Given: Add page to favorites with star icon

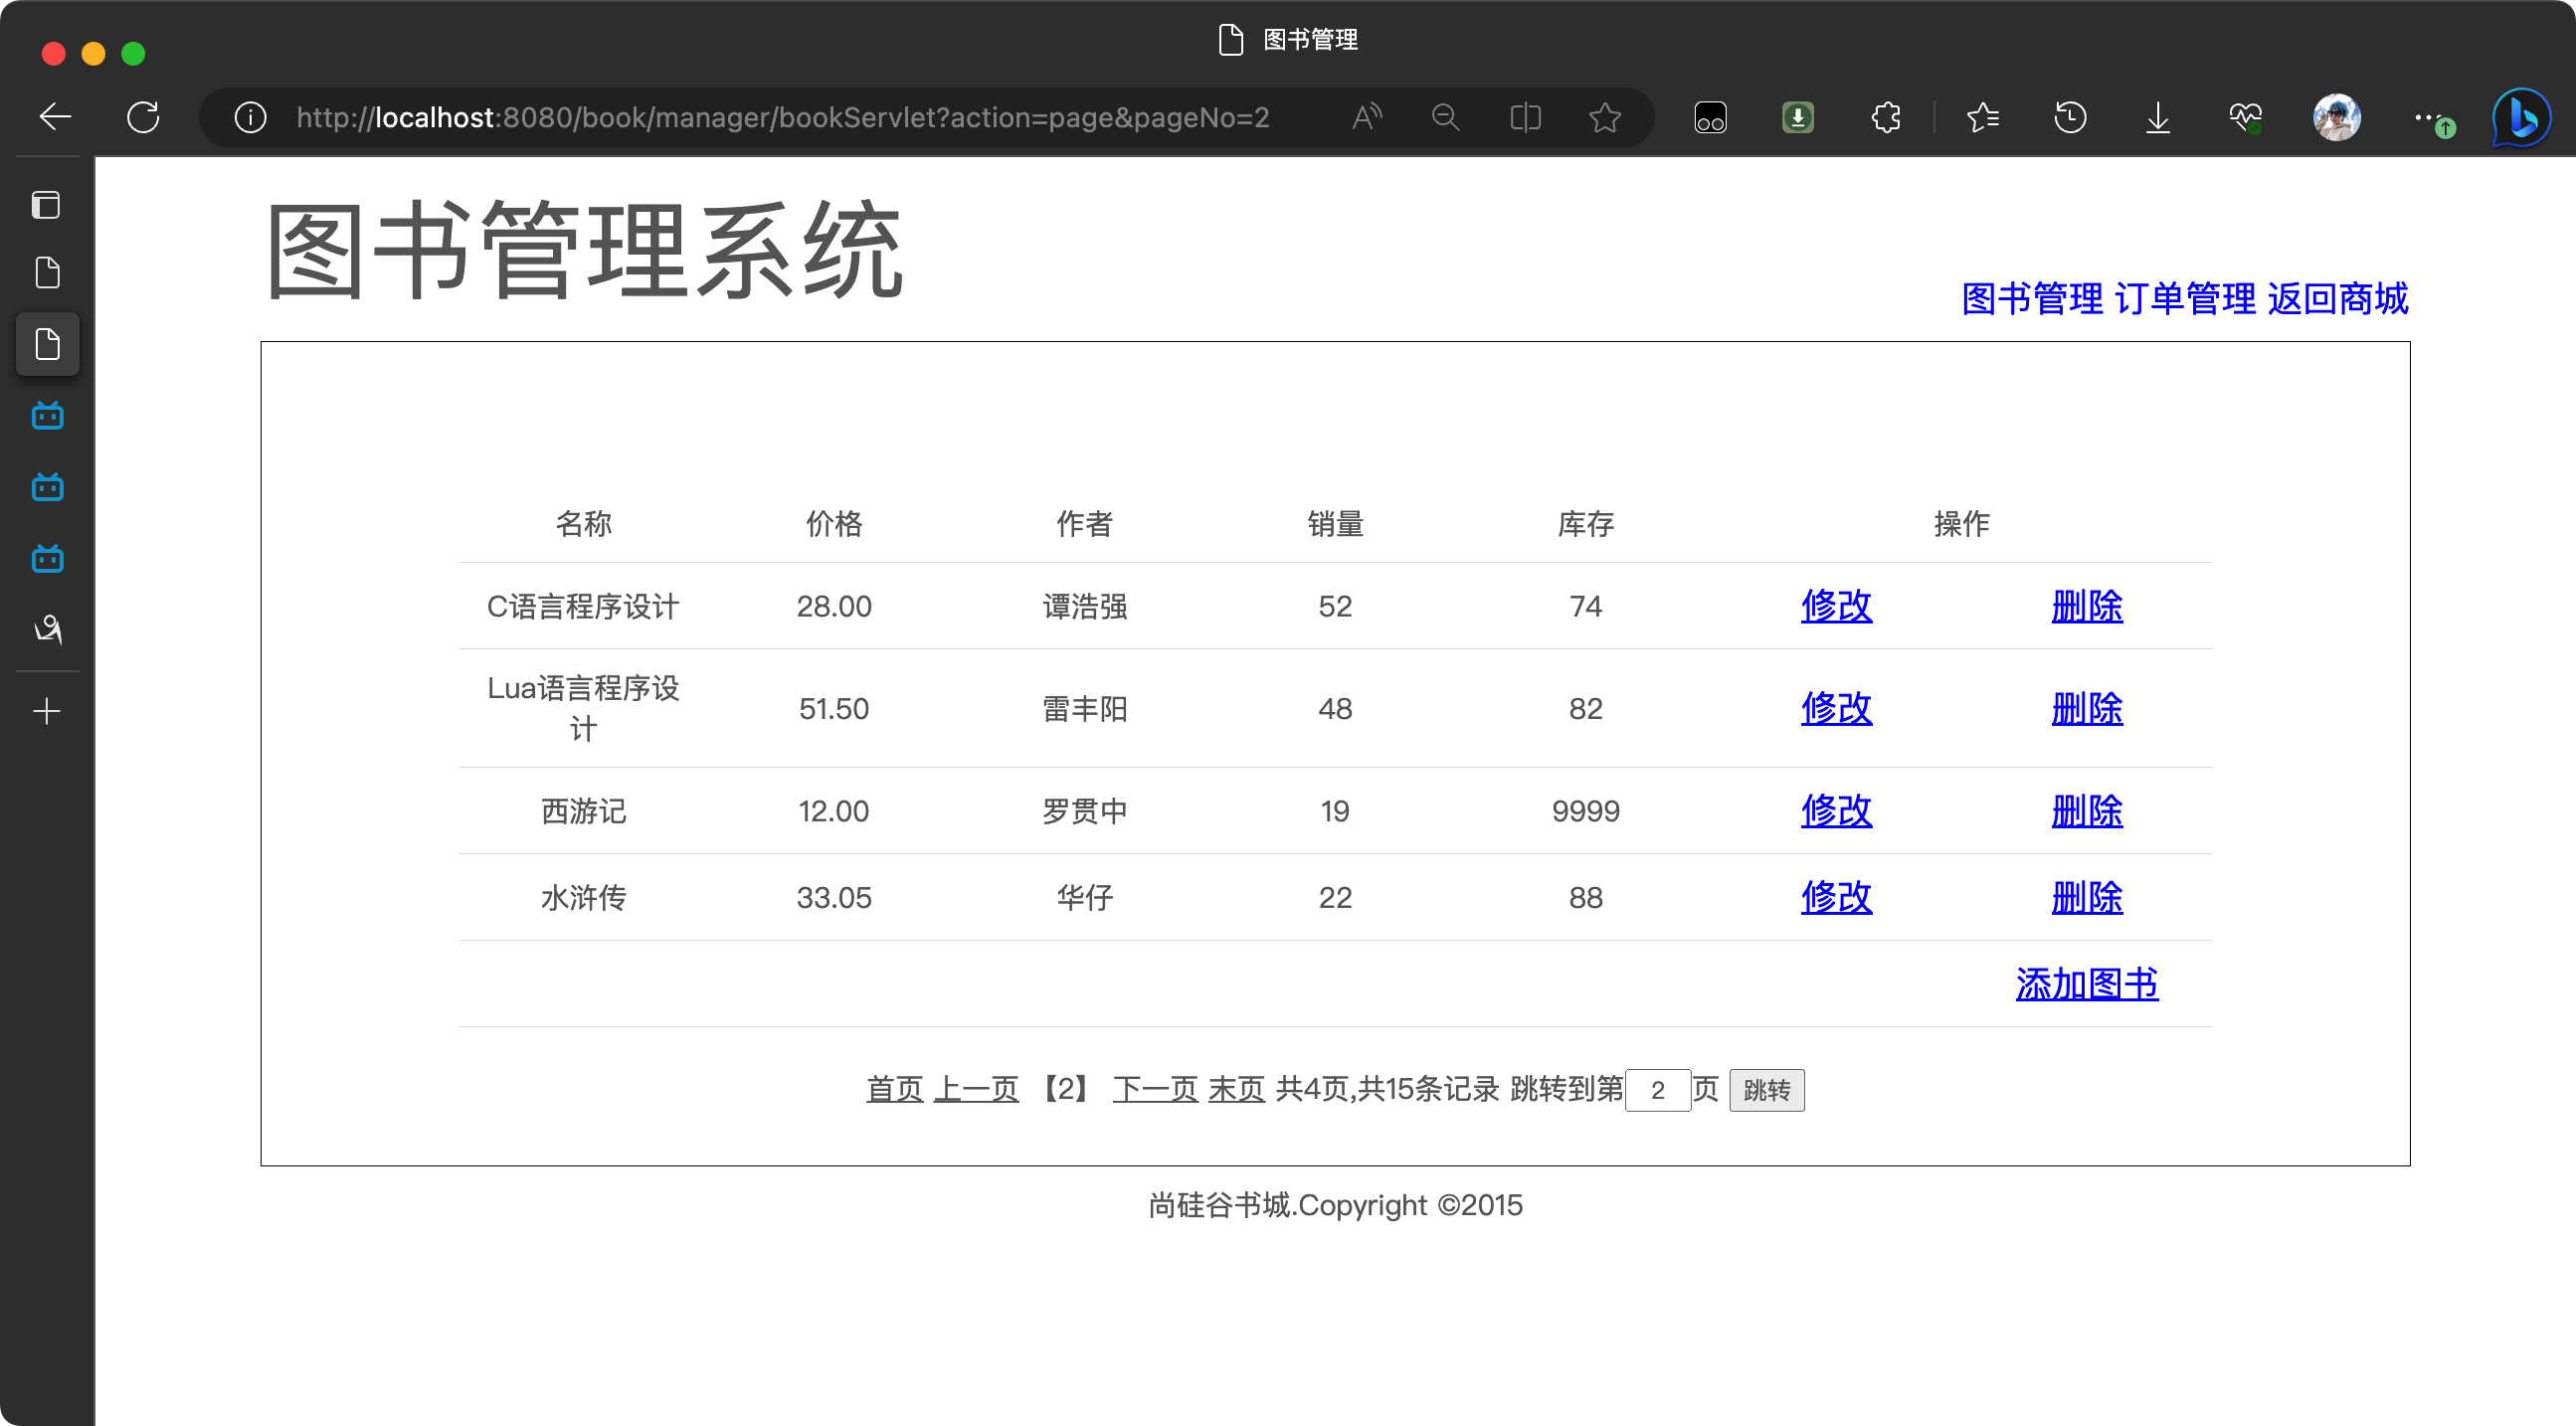Looking at the screenshot, I should [1604, 117].
